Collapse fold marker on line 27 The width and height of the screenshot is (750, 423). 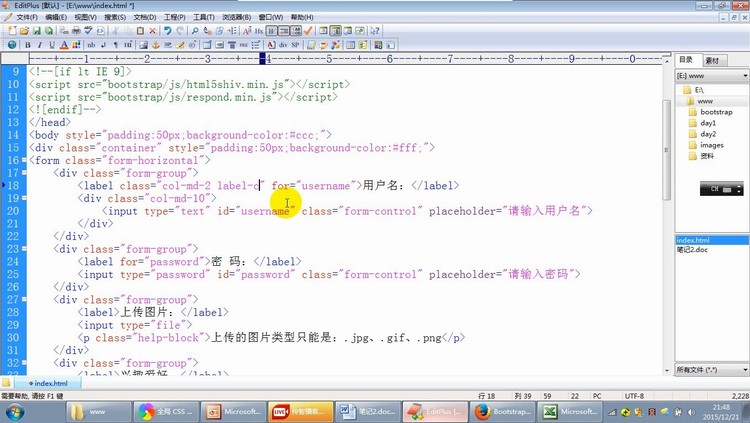point(24,300)
